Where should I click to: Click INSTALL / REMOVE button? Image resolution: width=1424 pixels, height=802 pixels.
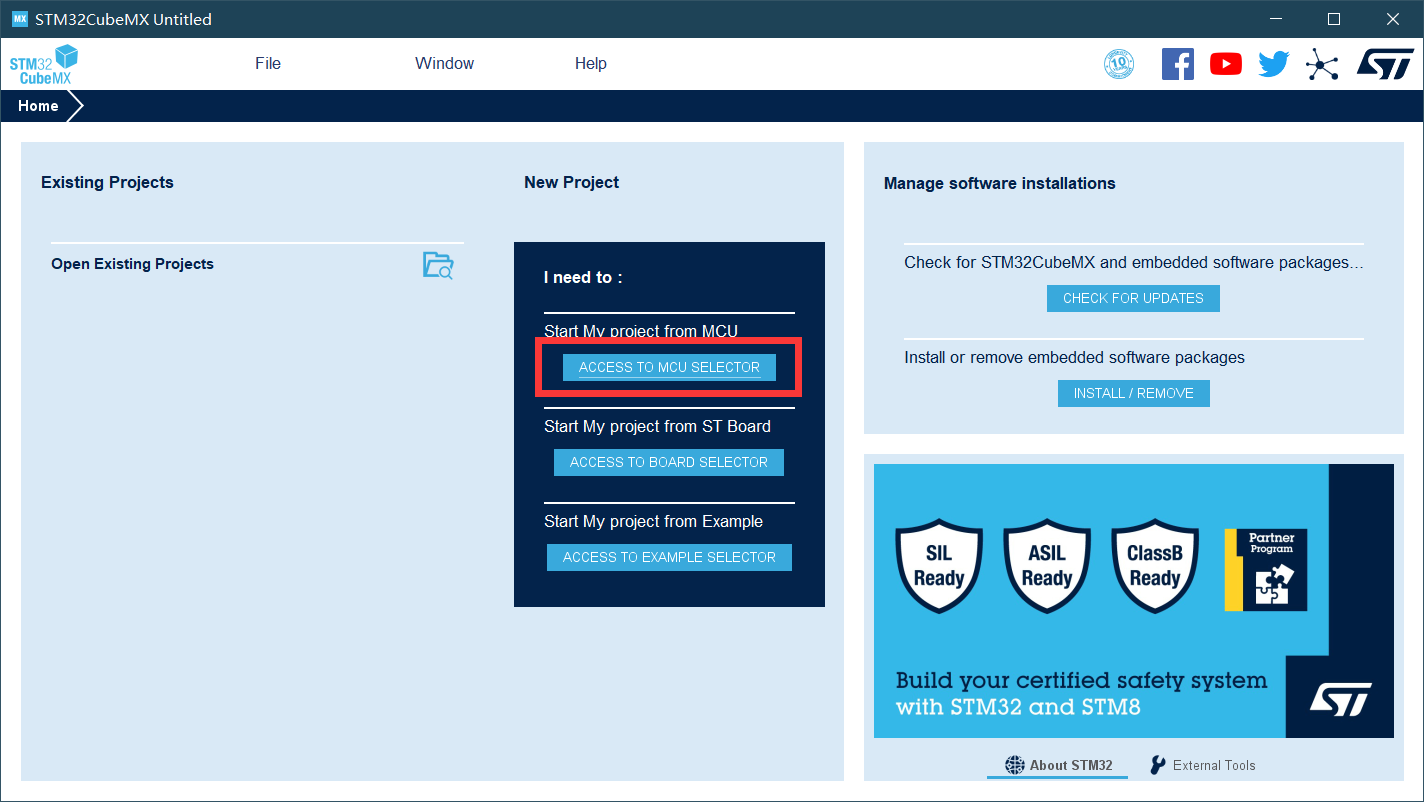point(1134,393)
